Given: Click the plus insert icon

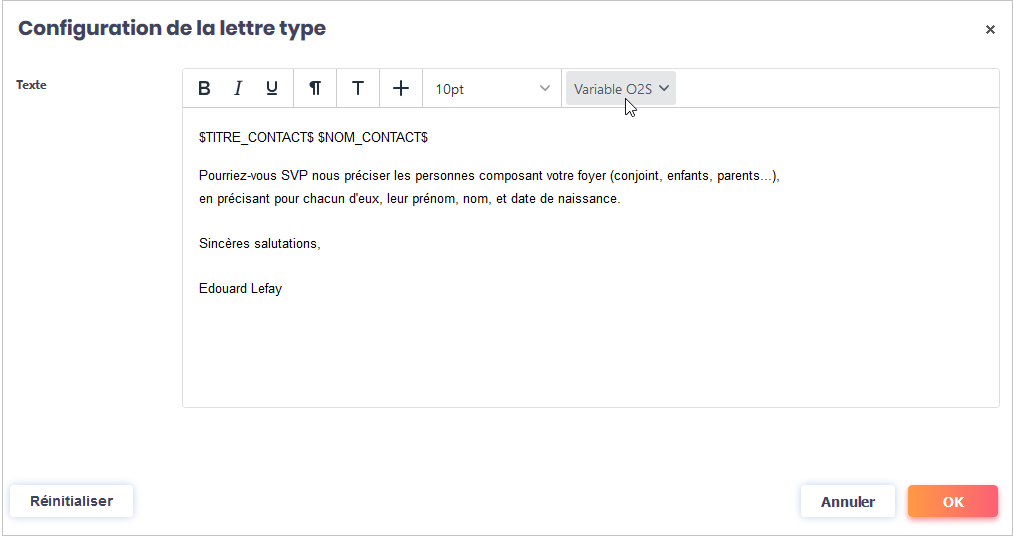Looking at the screenshot, I should pos(401,88).
